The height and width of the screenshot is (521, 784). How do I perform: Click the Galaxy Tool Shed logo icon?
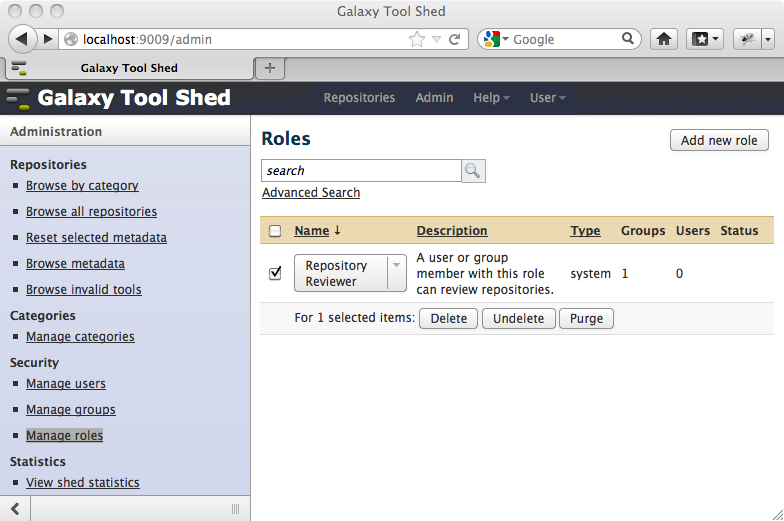click(18, 98)
